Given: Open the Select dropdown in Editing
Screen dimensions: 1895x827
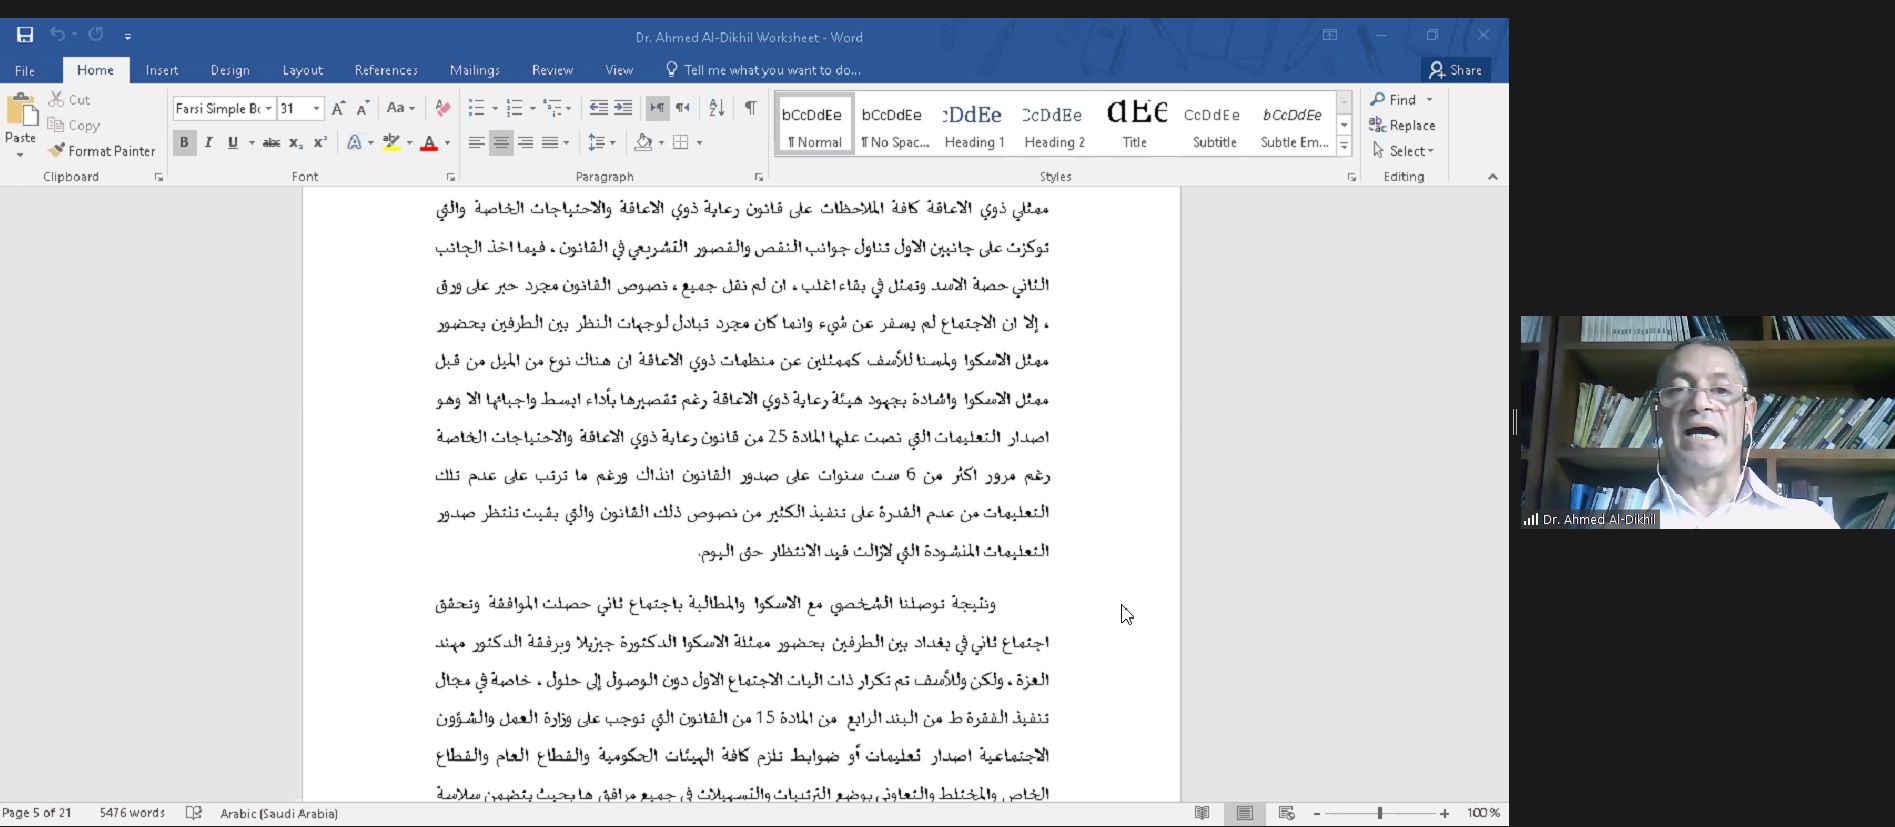Looking at the screenshot, I should (x=1403, y=151).
